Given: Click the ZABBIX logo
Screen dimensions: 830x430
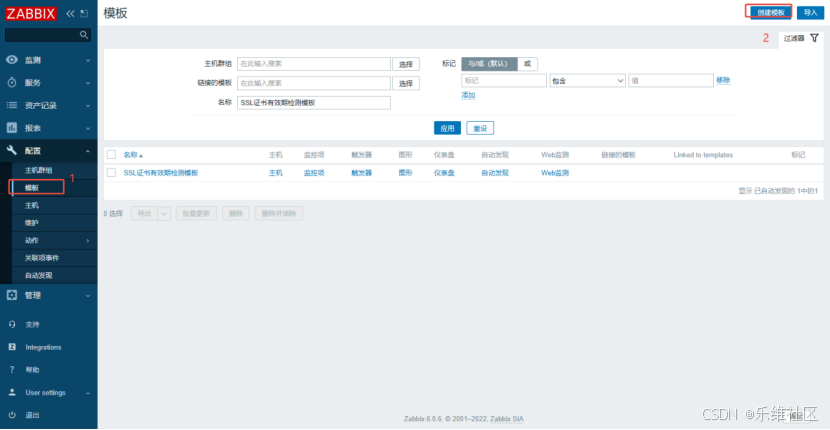Looking at the screenshot, I should coord(31,13).
